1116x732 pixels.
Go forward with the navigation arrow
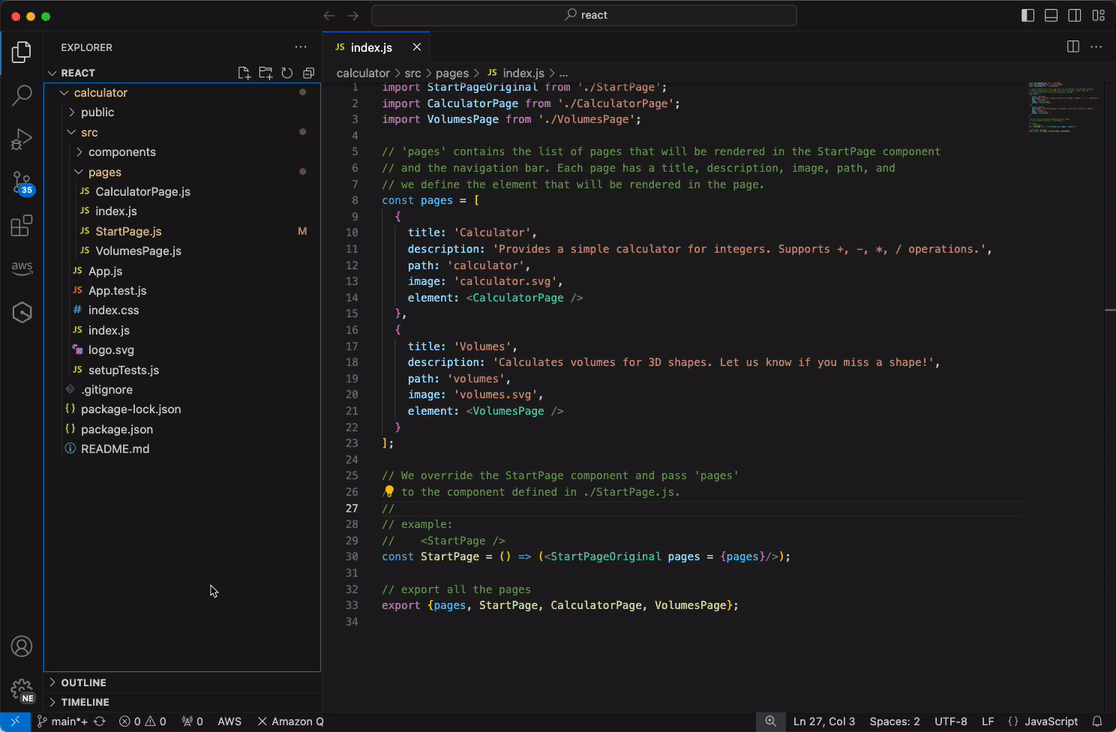click(x=353, y=15)
